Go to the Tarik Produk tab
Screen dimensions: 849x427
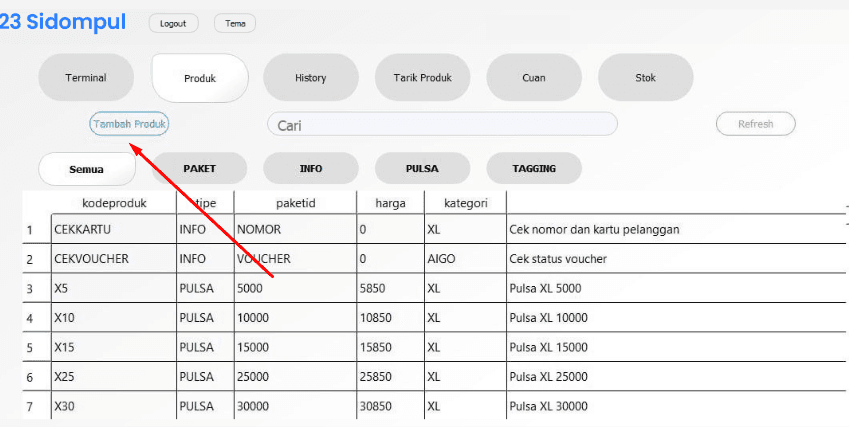pos(422,78)
